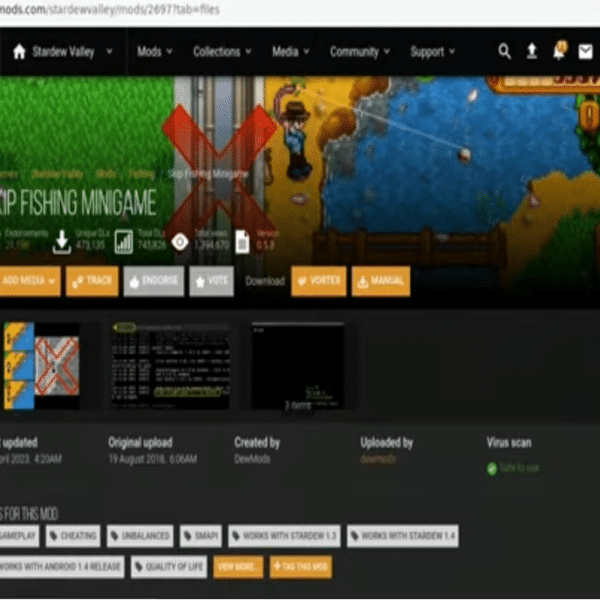Click the upload arrow icon in header
The image size is (600, 600).
tap(532, 51)
